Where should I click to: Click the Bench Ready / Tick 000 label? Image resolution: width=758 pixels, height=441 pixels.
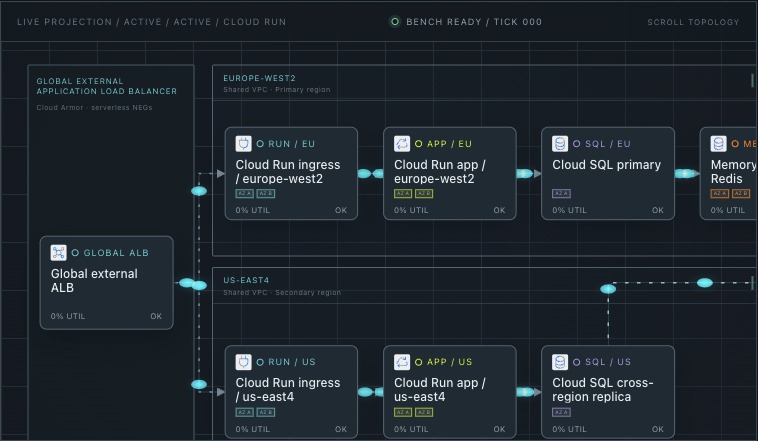(x=474, y=22)
